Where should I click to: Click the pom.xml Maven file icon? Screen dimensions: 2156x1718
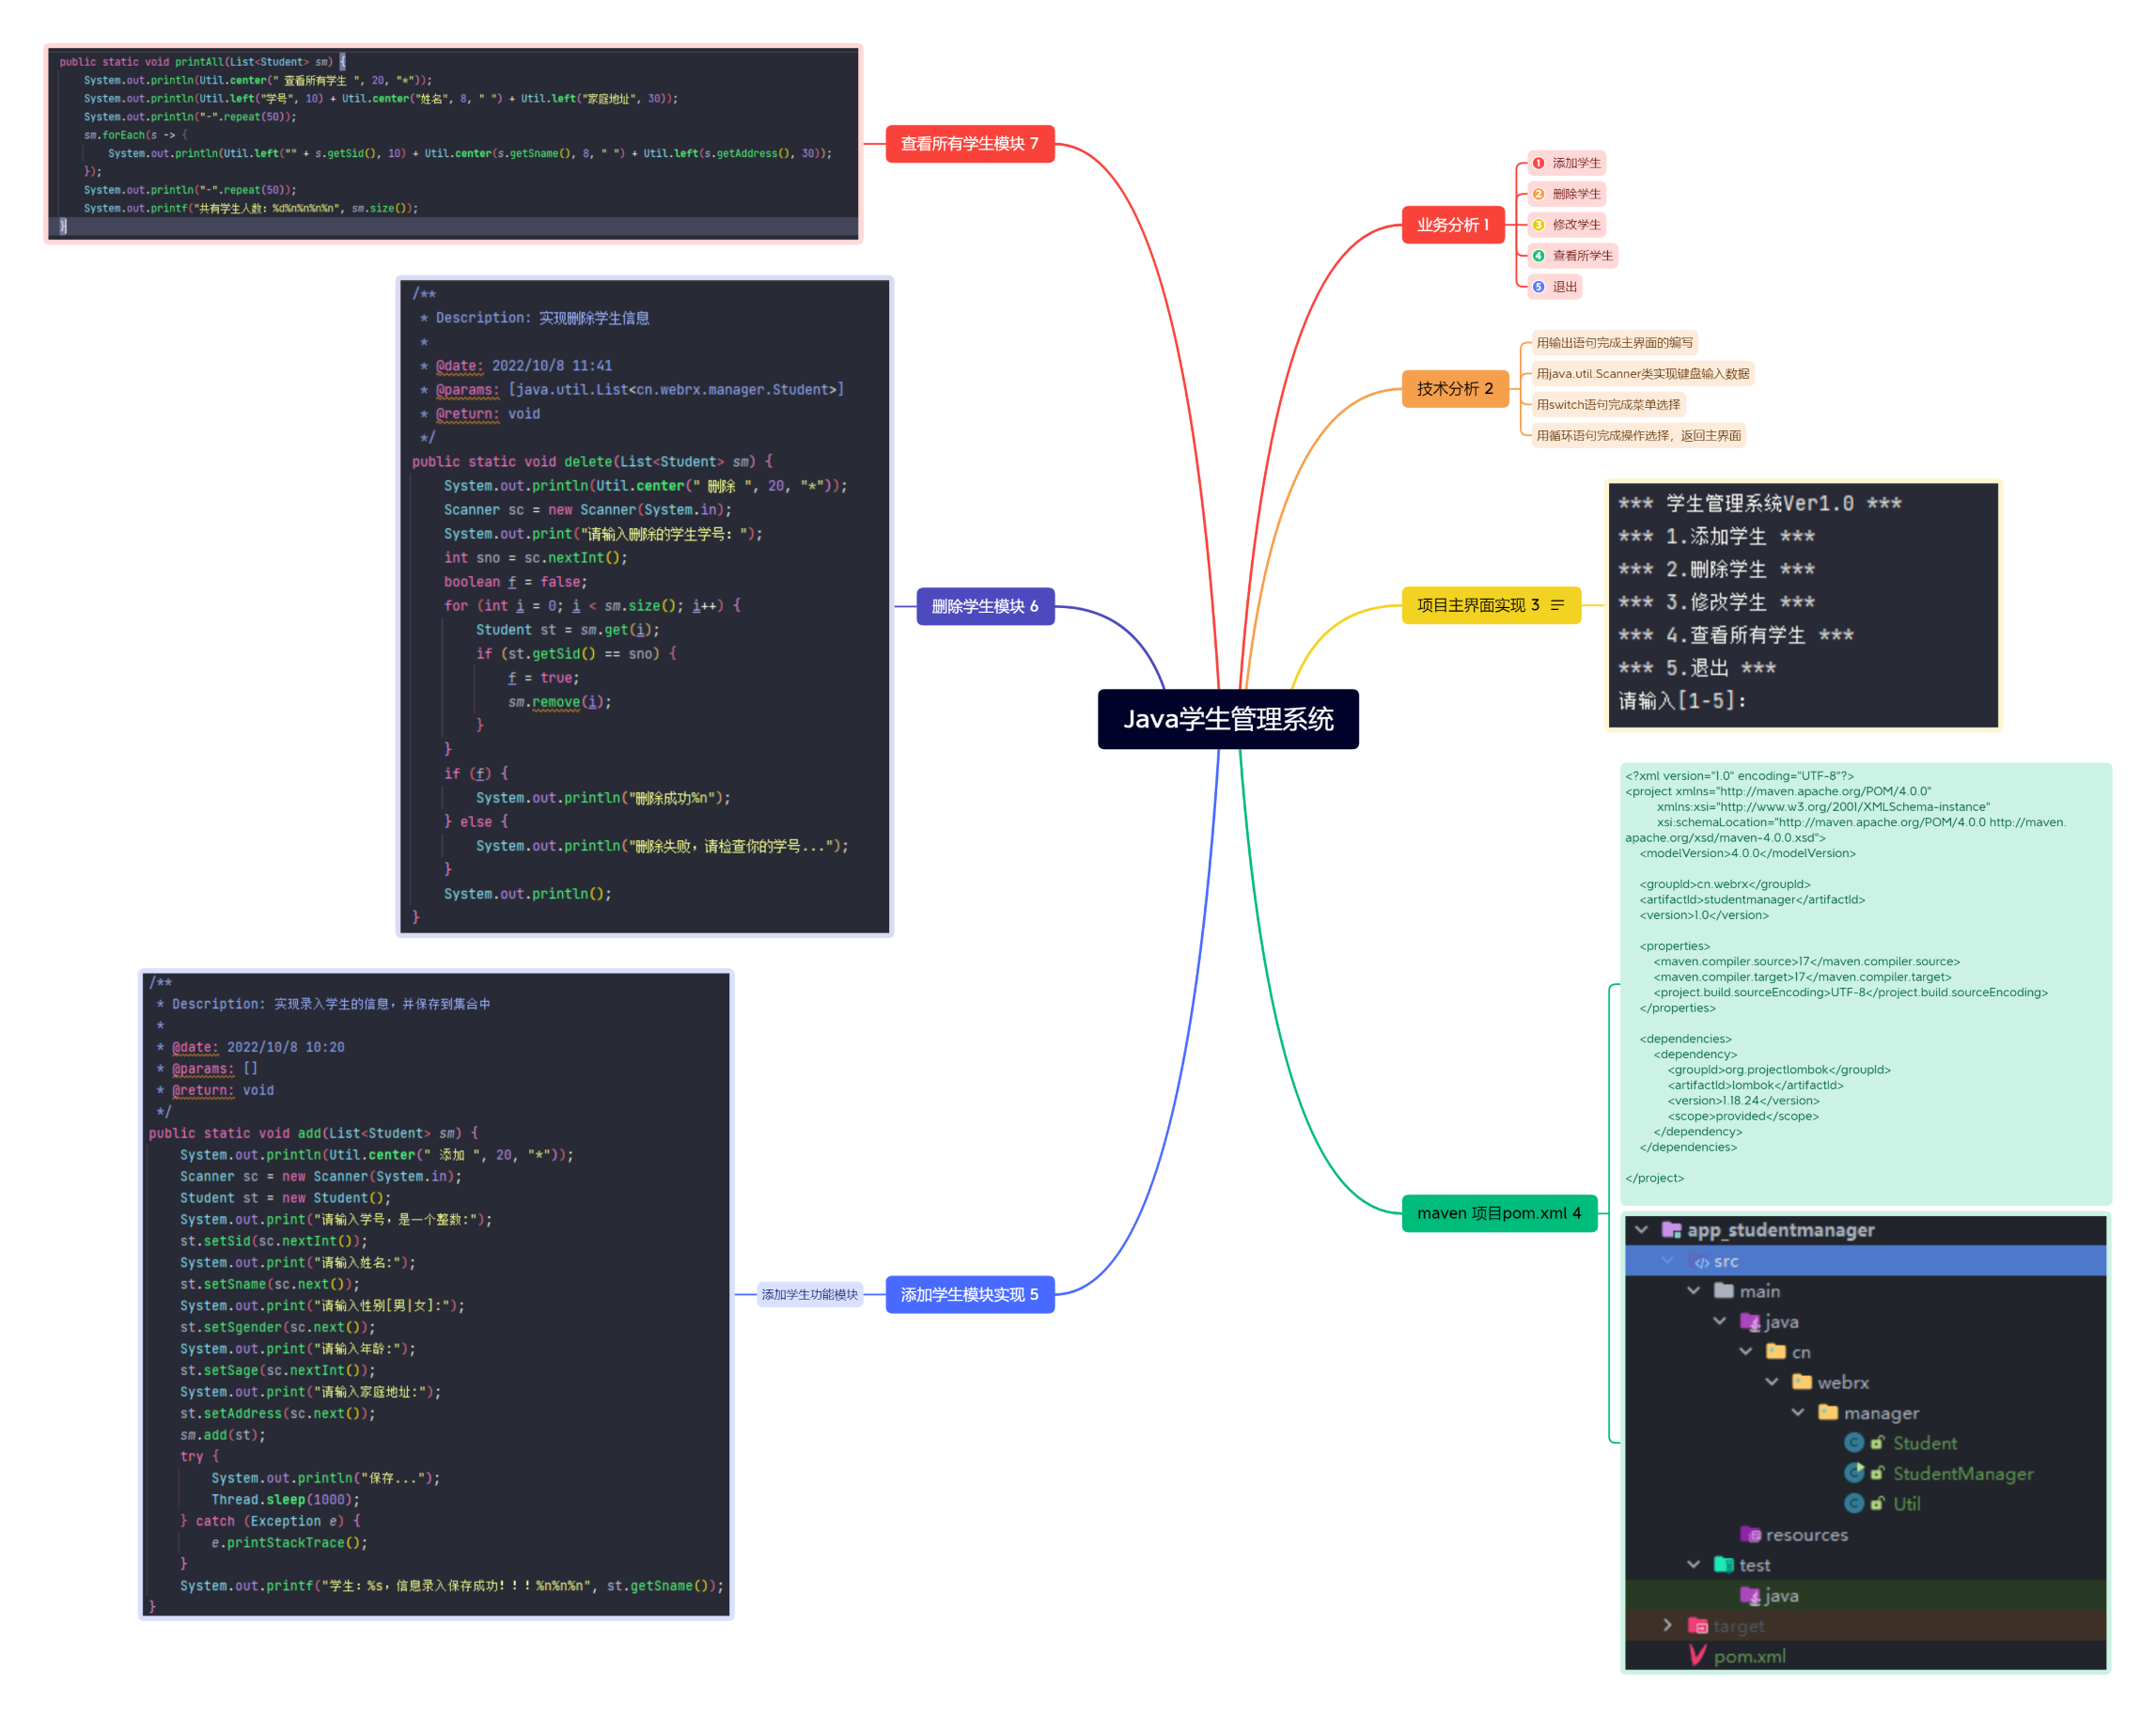(x=1698, y=1656)
